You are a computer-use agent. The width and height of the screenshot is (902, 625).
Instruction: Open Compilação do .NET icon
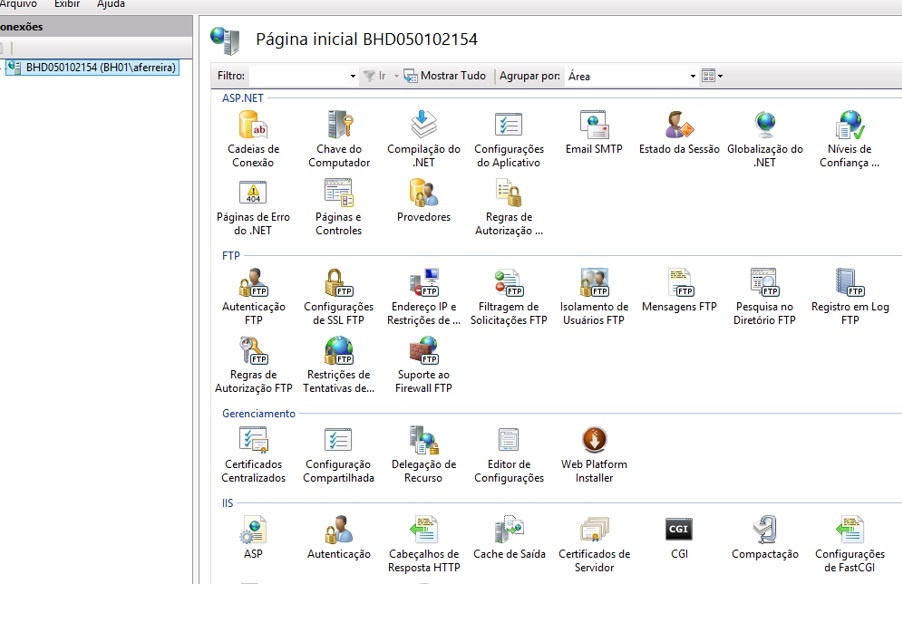coord(424,140)
